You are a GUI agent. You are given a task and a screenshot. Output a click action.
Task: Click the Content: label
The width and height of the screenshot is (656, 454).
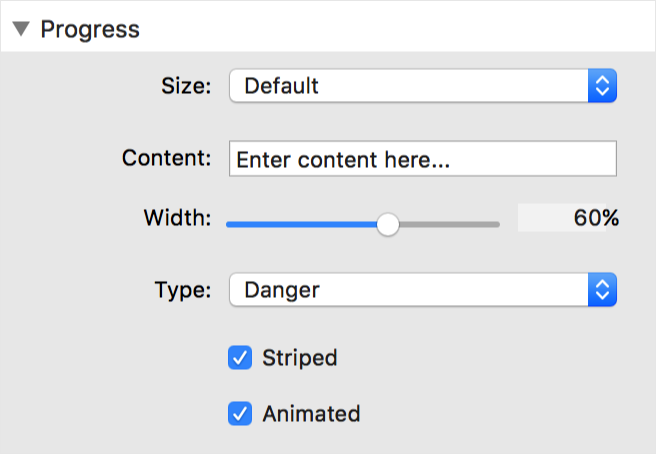coord(167,158)
